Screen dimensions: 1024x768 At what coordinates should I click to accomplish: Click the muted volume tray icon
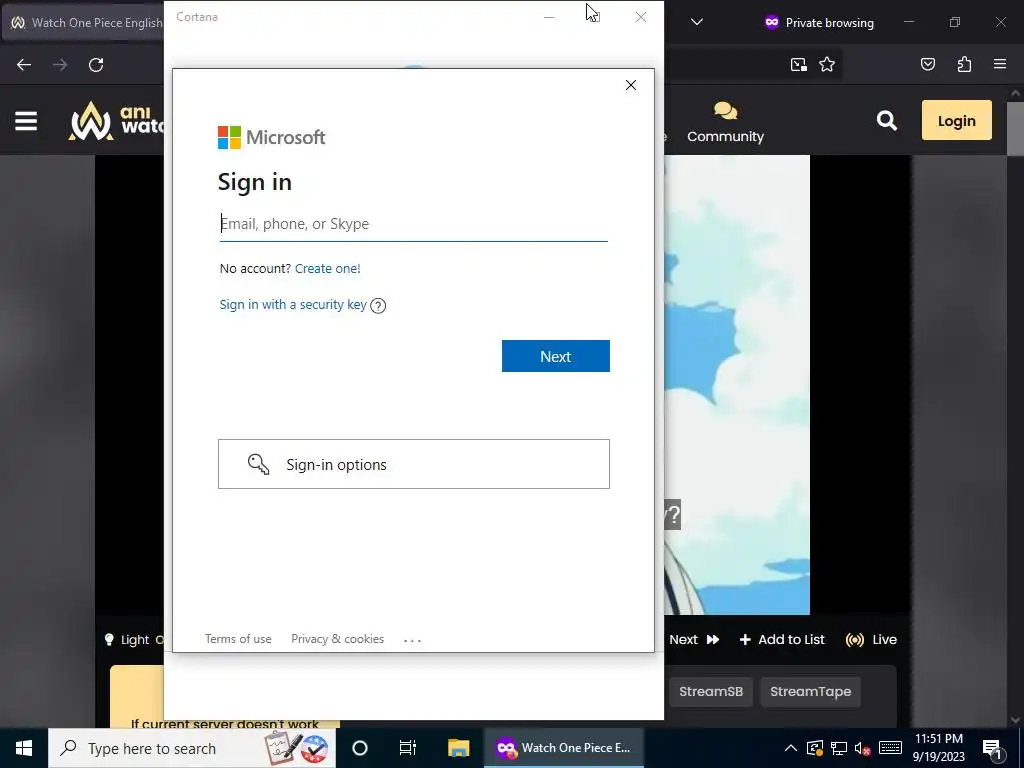click(862, 748)
